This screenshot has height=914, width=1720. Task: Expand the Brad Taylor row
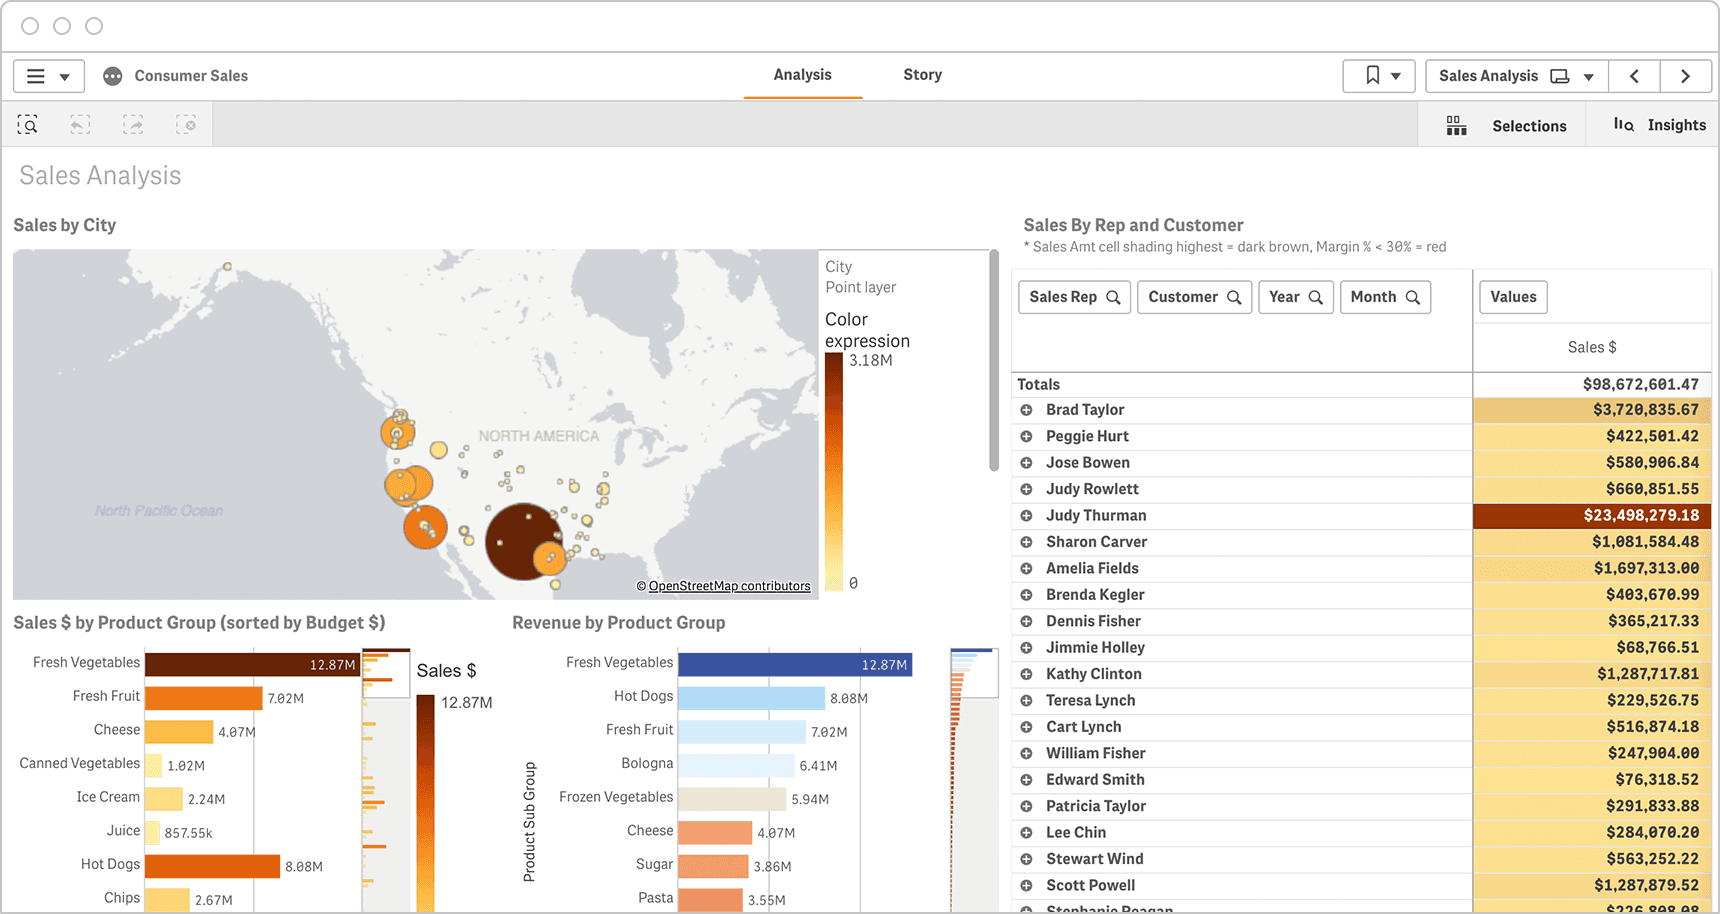[x=1026, y=410]
